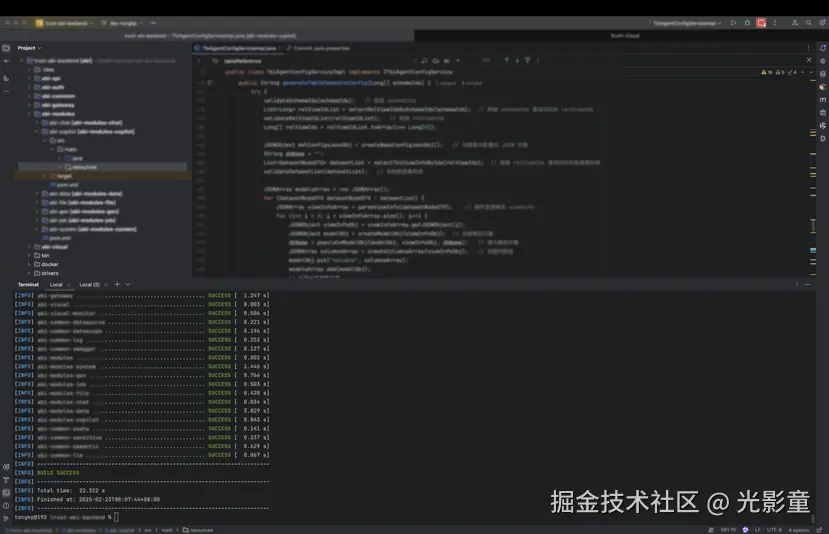Click the editor tabs options menu
Image resolution: width=829 pixels, height=534 pixels.
pyautogui.click(x=808, y=48)
